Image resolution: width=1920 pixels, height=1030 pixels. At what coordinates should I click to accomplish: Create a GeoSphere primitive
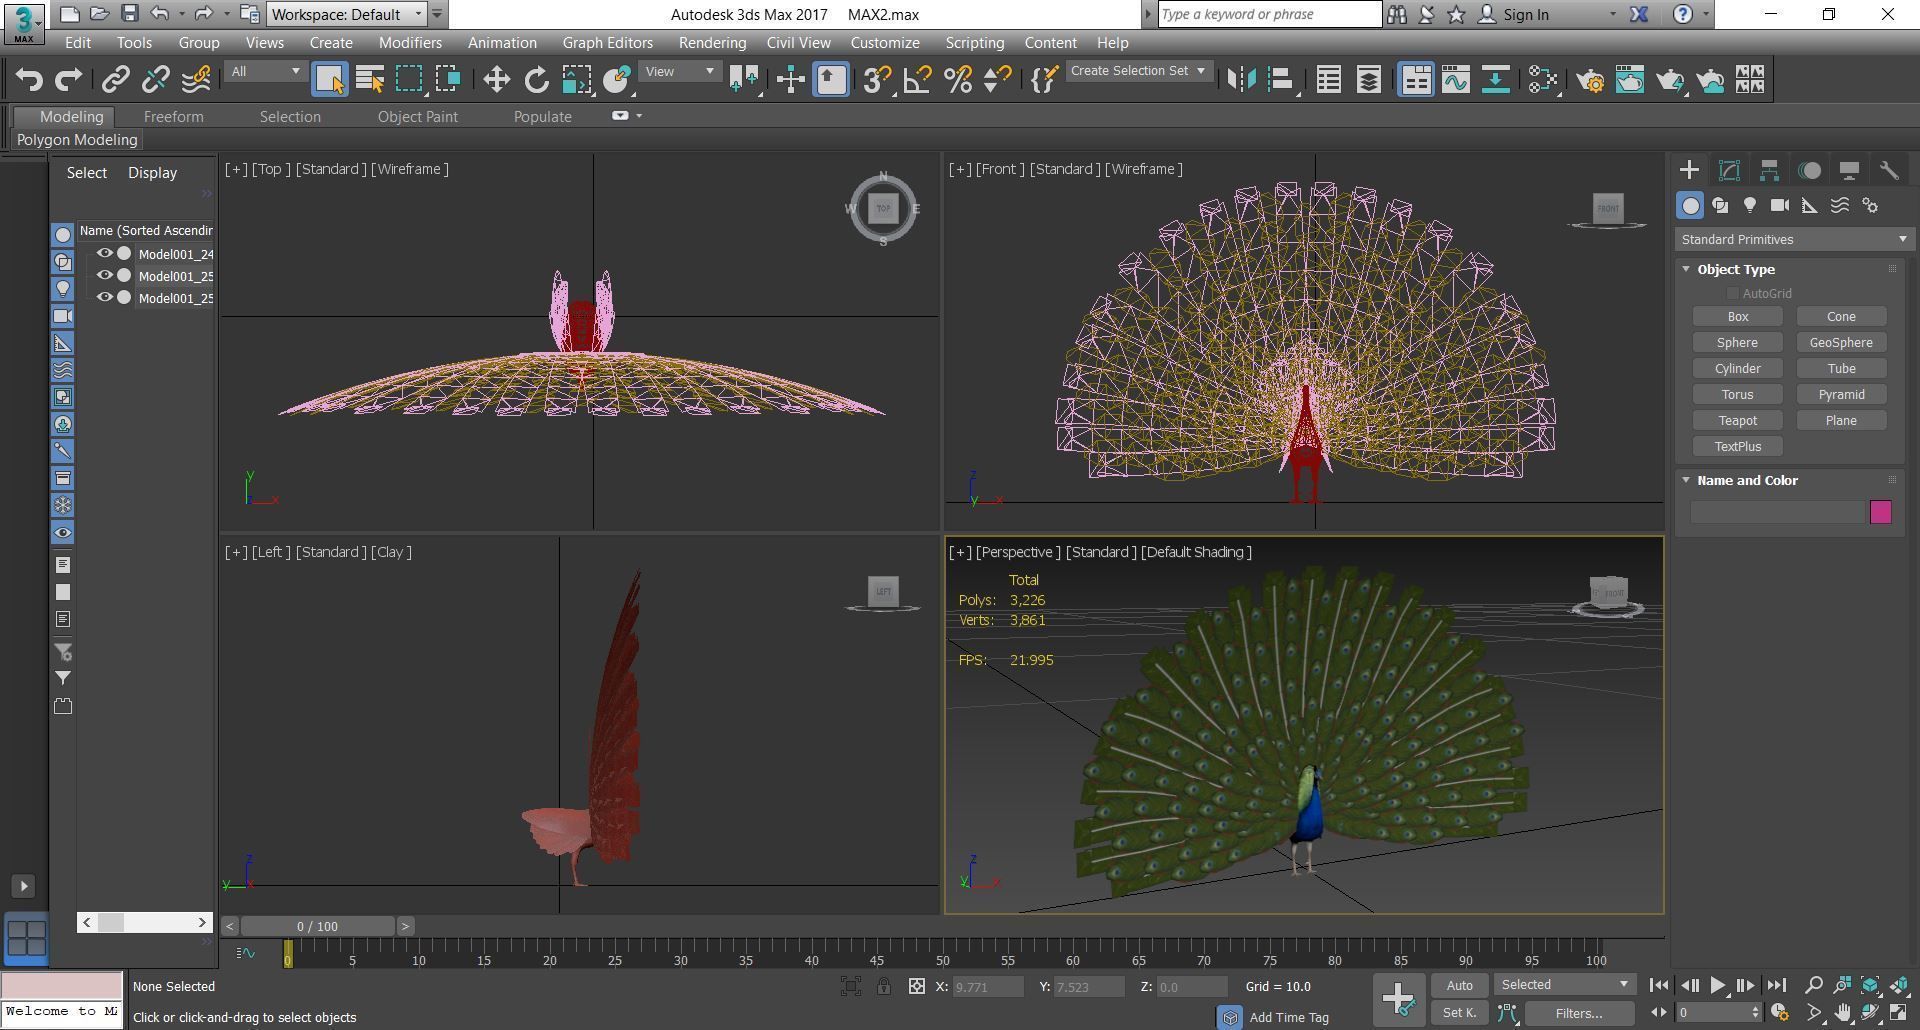coord(1841,342)
